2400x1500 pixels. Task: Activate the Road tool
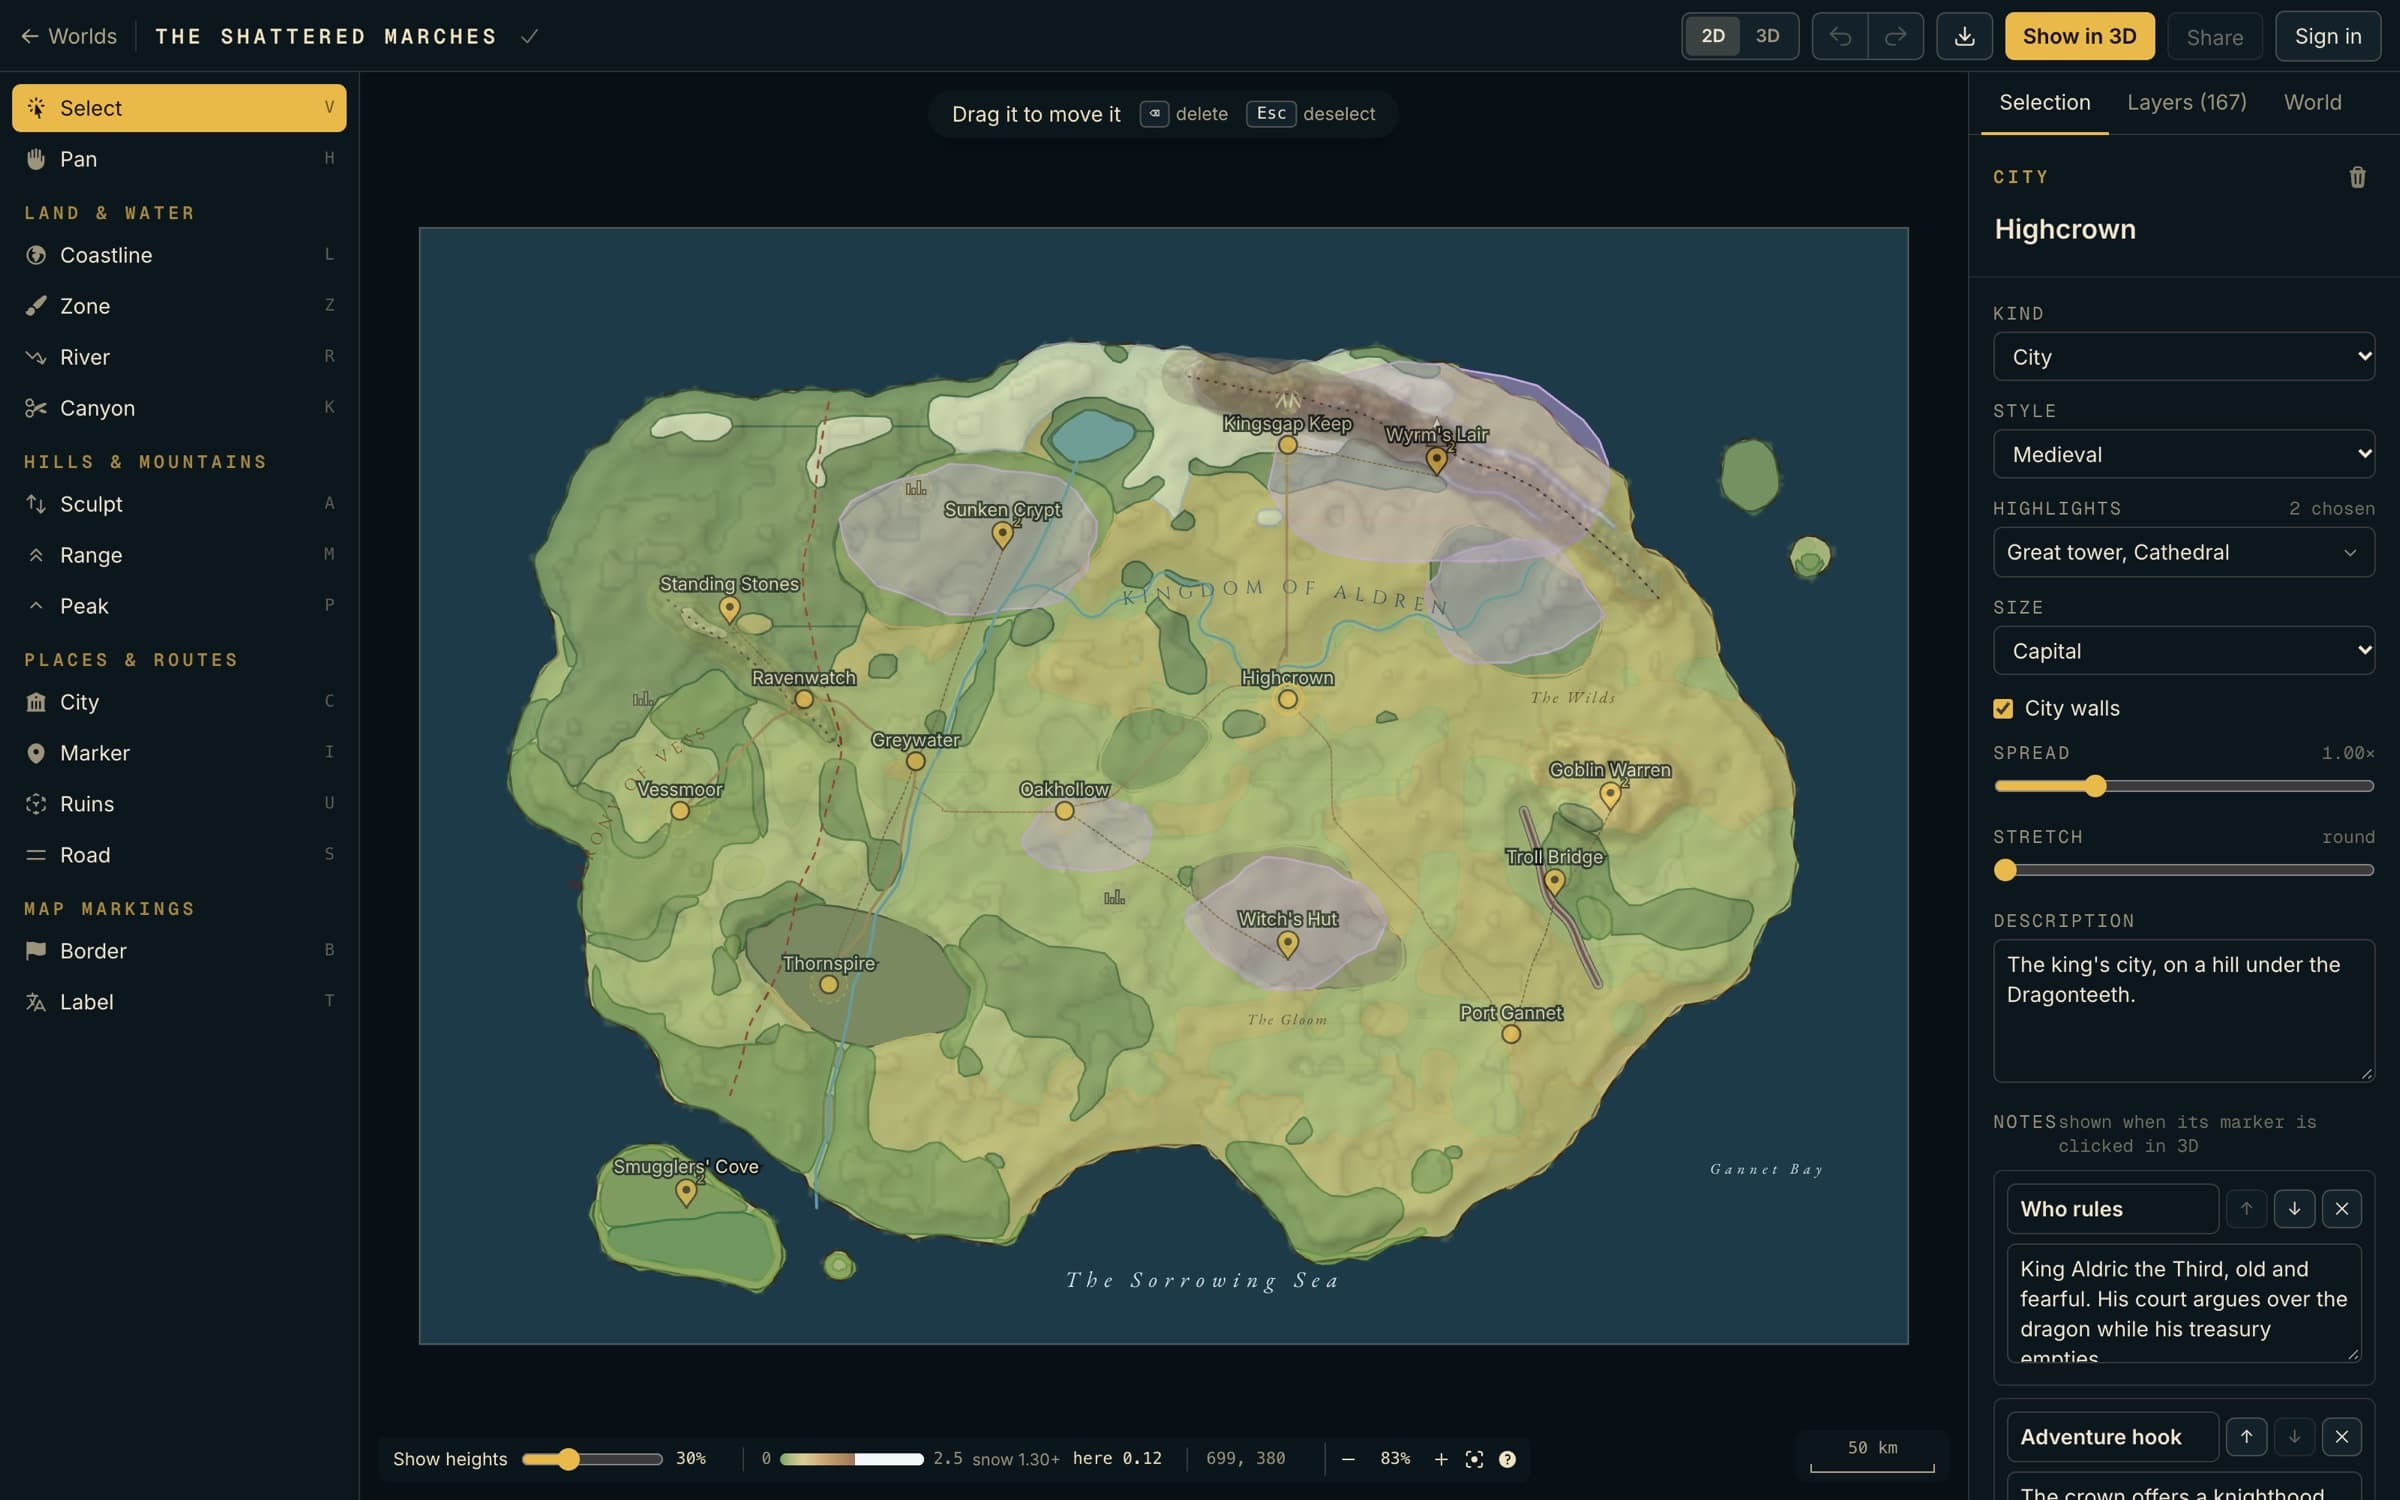pos(179,855)
